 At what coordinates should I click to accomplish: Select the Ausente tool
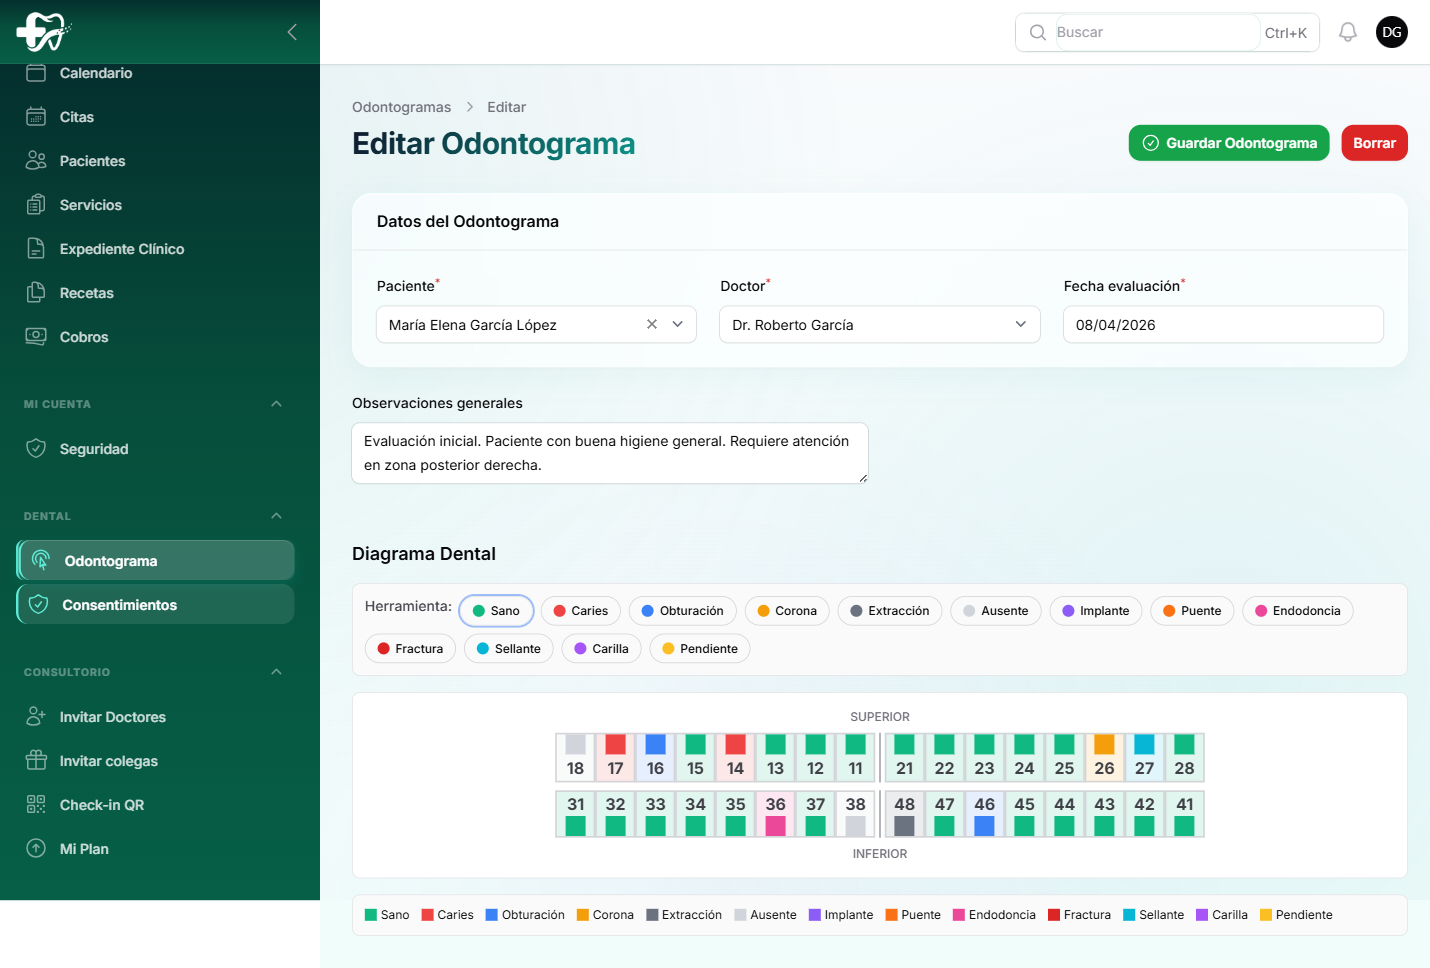coord(996,611)
